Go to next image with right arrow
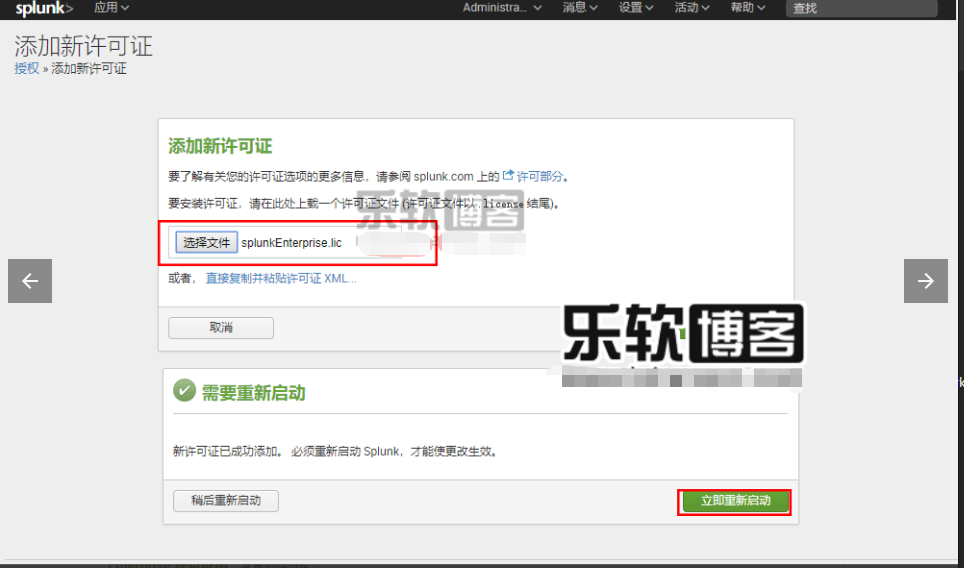Screen dimensions: 964x568 tap(925, 281)
